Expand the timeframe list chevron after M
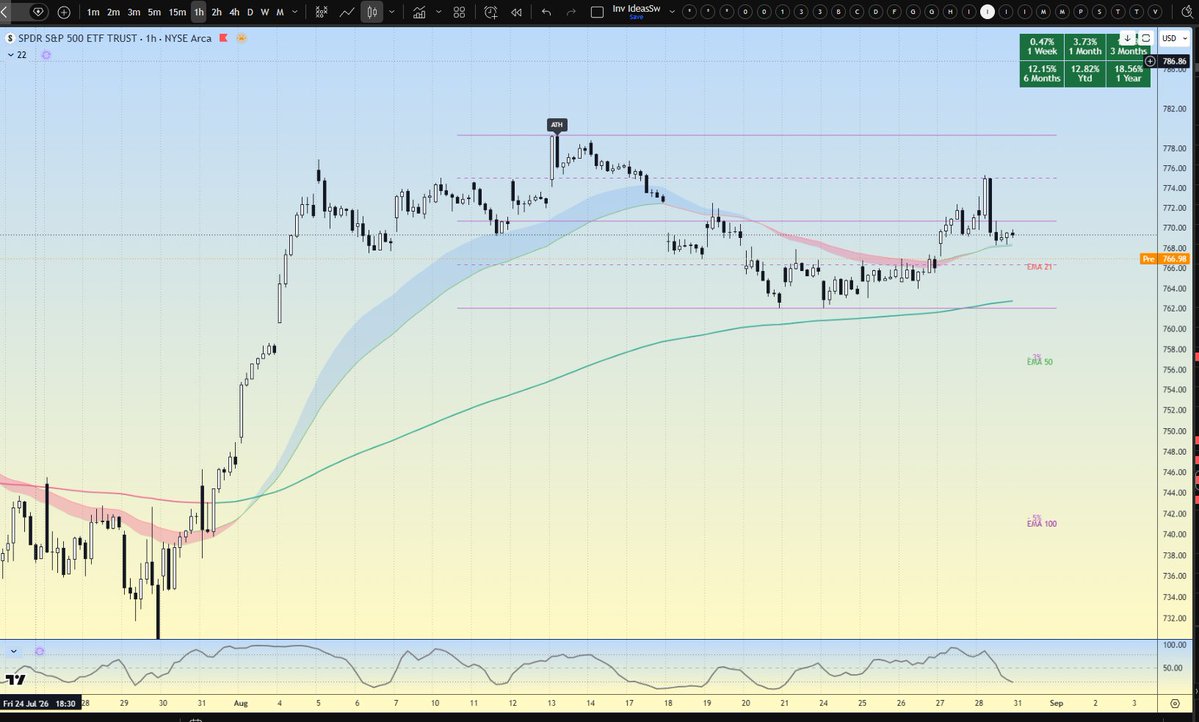The height and width of the screenshot is (722, 1199). click(295, 11)
